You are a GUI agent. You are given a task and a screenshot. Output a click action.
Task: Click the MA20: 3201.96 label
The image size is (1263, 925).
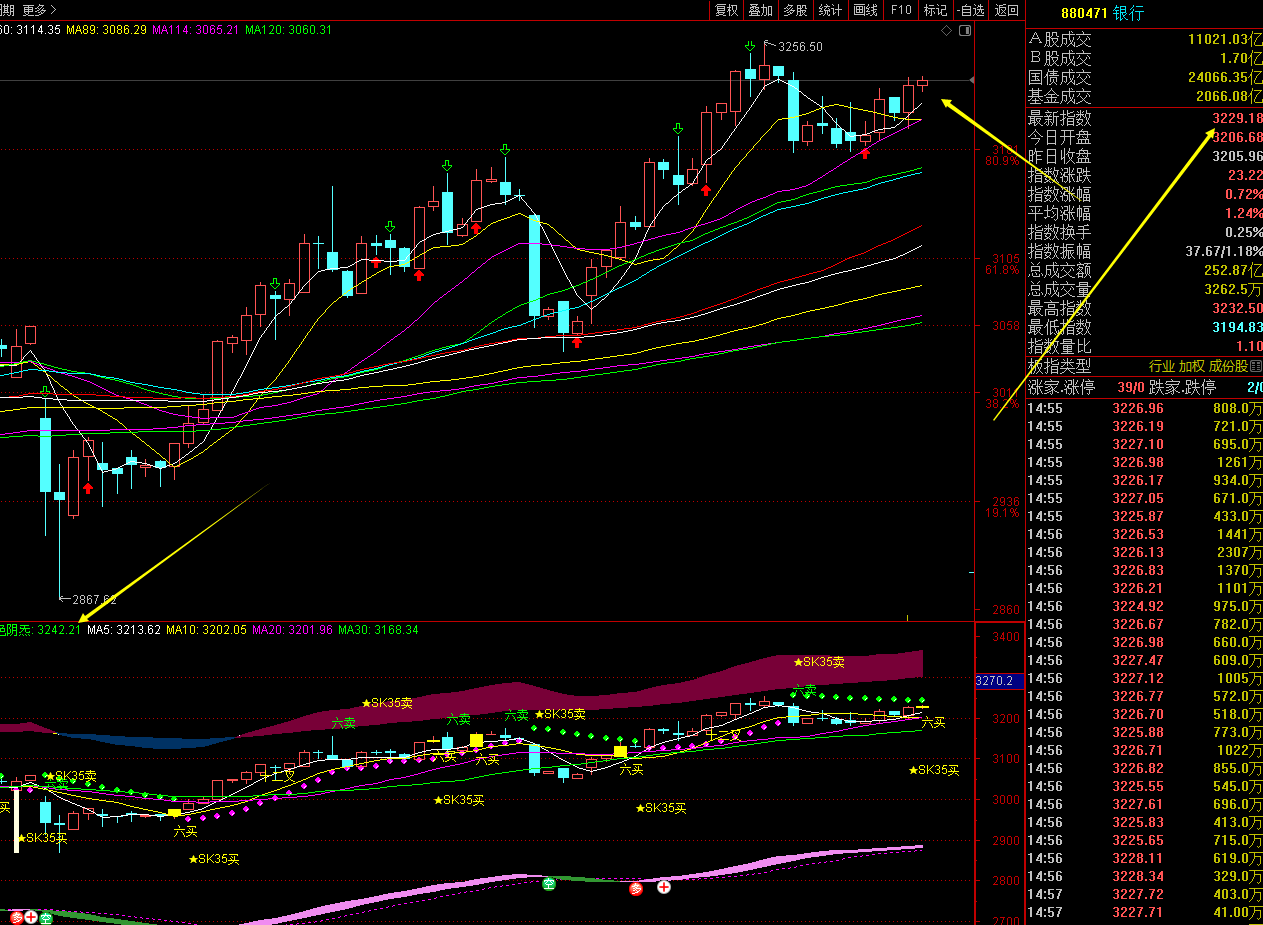[292, 630]
